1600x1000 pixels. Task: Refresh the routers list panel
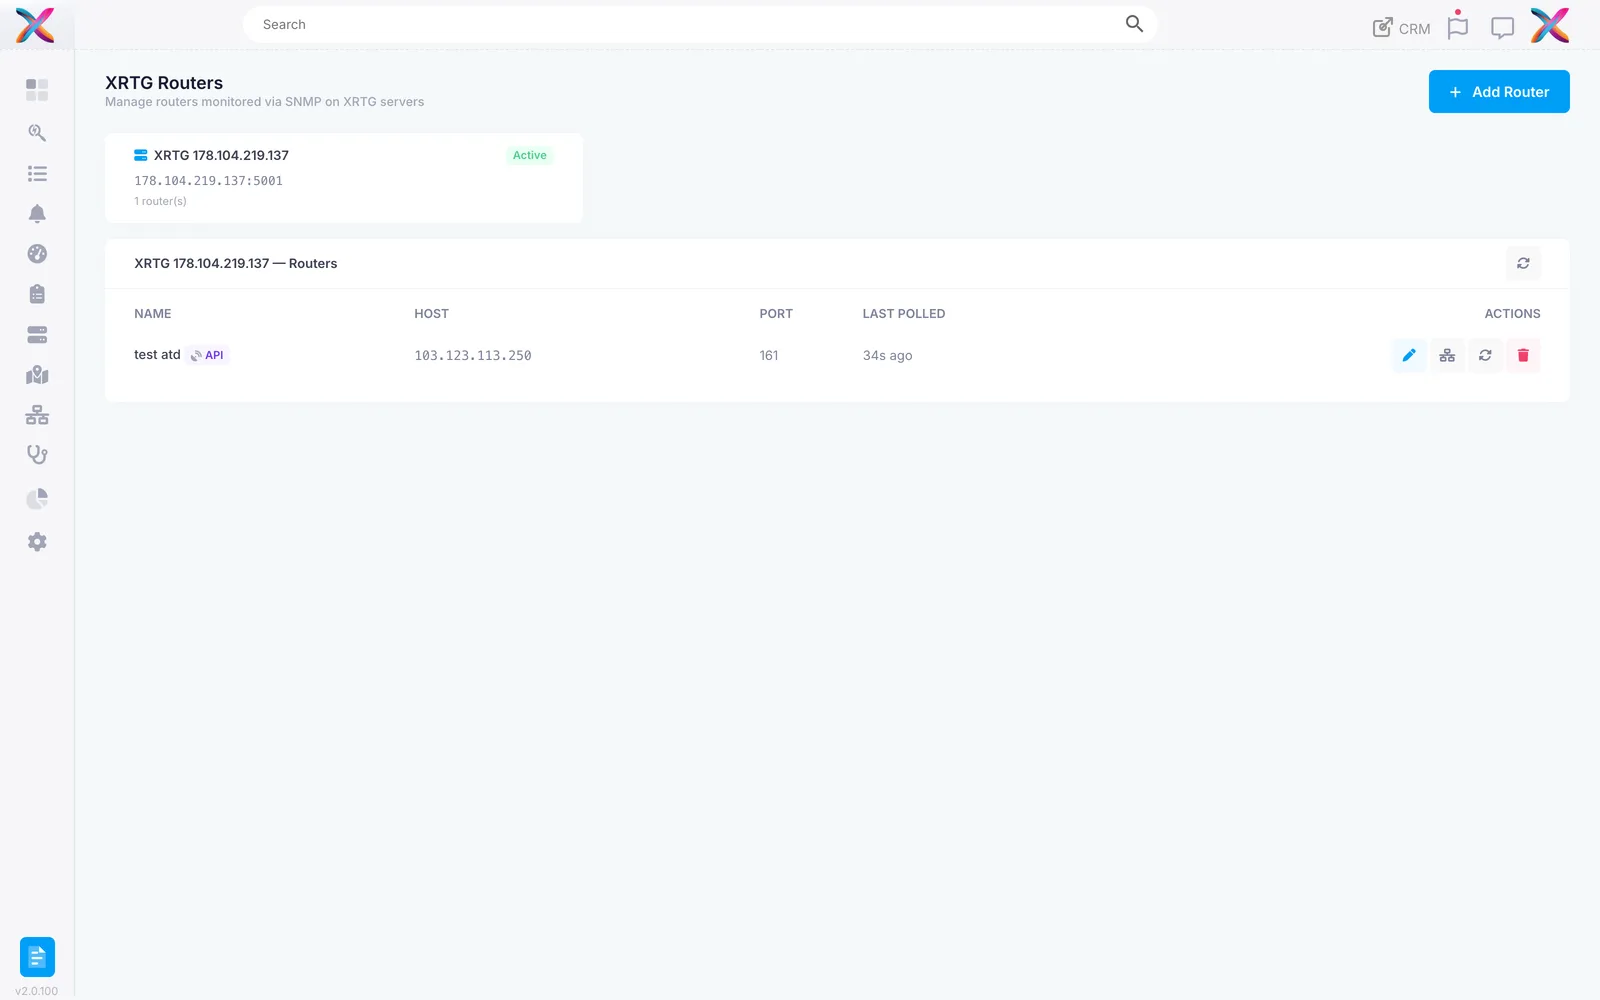click(x=1523, y=263)
